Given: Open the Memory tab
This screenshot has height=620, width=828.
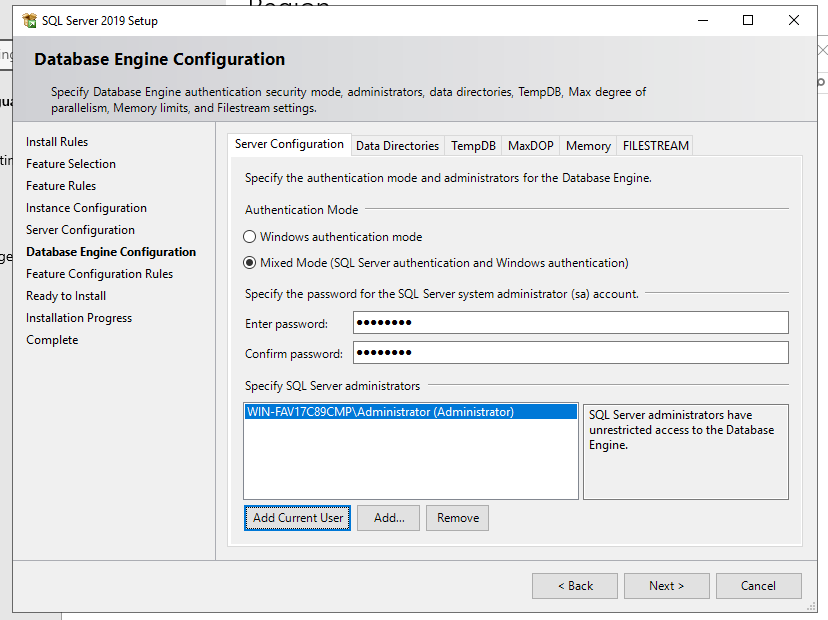Looking at the screenshot, I should click(x=588, y=146).
